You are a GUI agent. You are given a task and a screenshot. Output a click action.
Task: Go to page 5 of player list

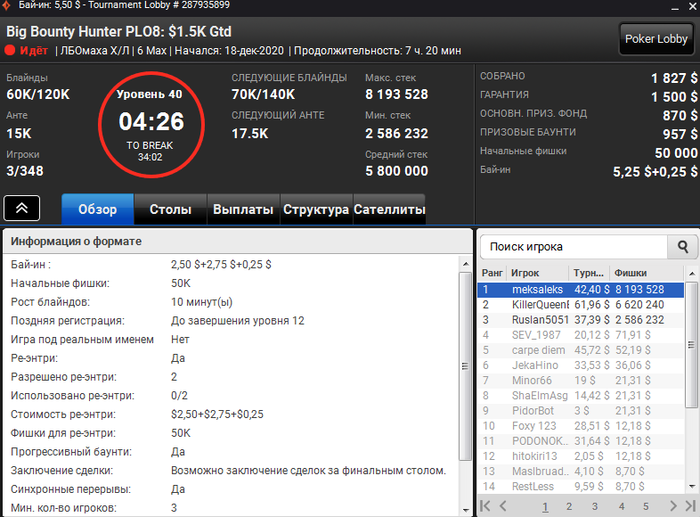pyautogui.click(x=646, y=506)
